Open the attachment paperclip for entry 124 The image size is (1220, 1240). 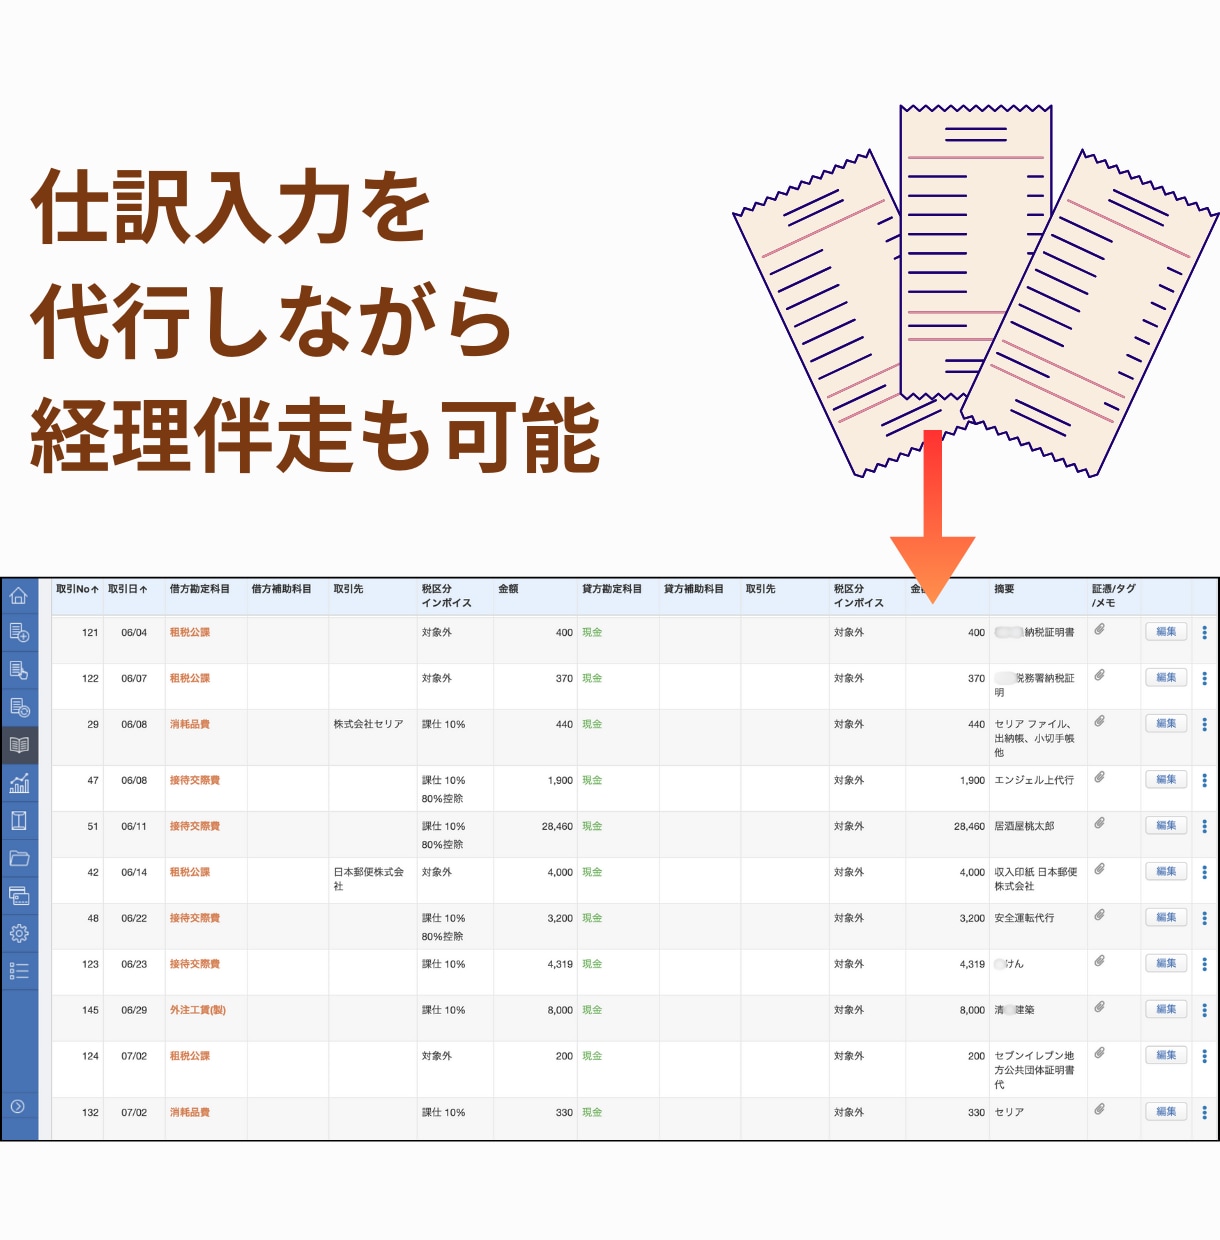(1099, 1053)
